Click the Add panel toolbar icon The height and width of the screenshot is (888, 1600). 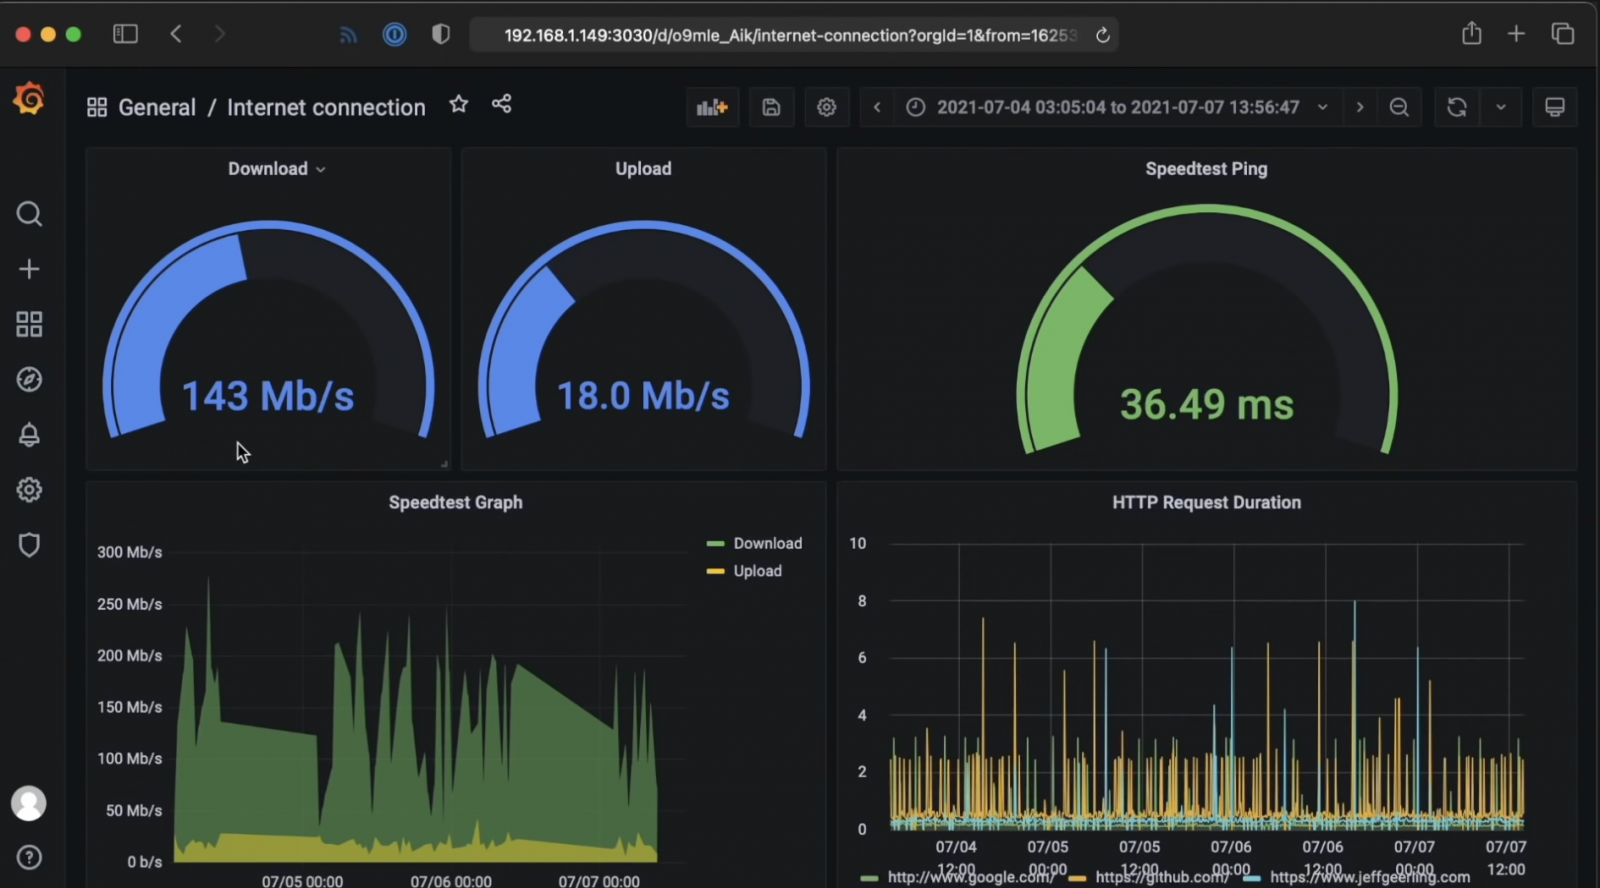tap(712, 107)
